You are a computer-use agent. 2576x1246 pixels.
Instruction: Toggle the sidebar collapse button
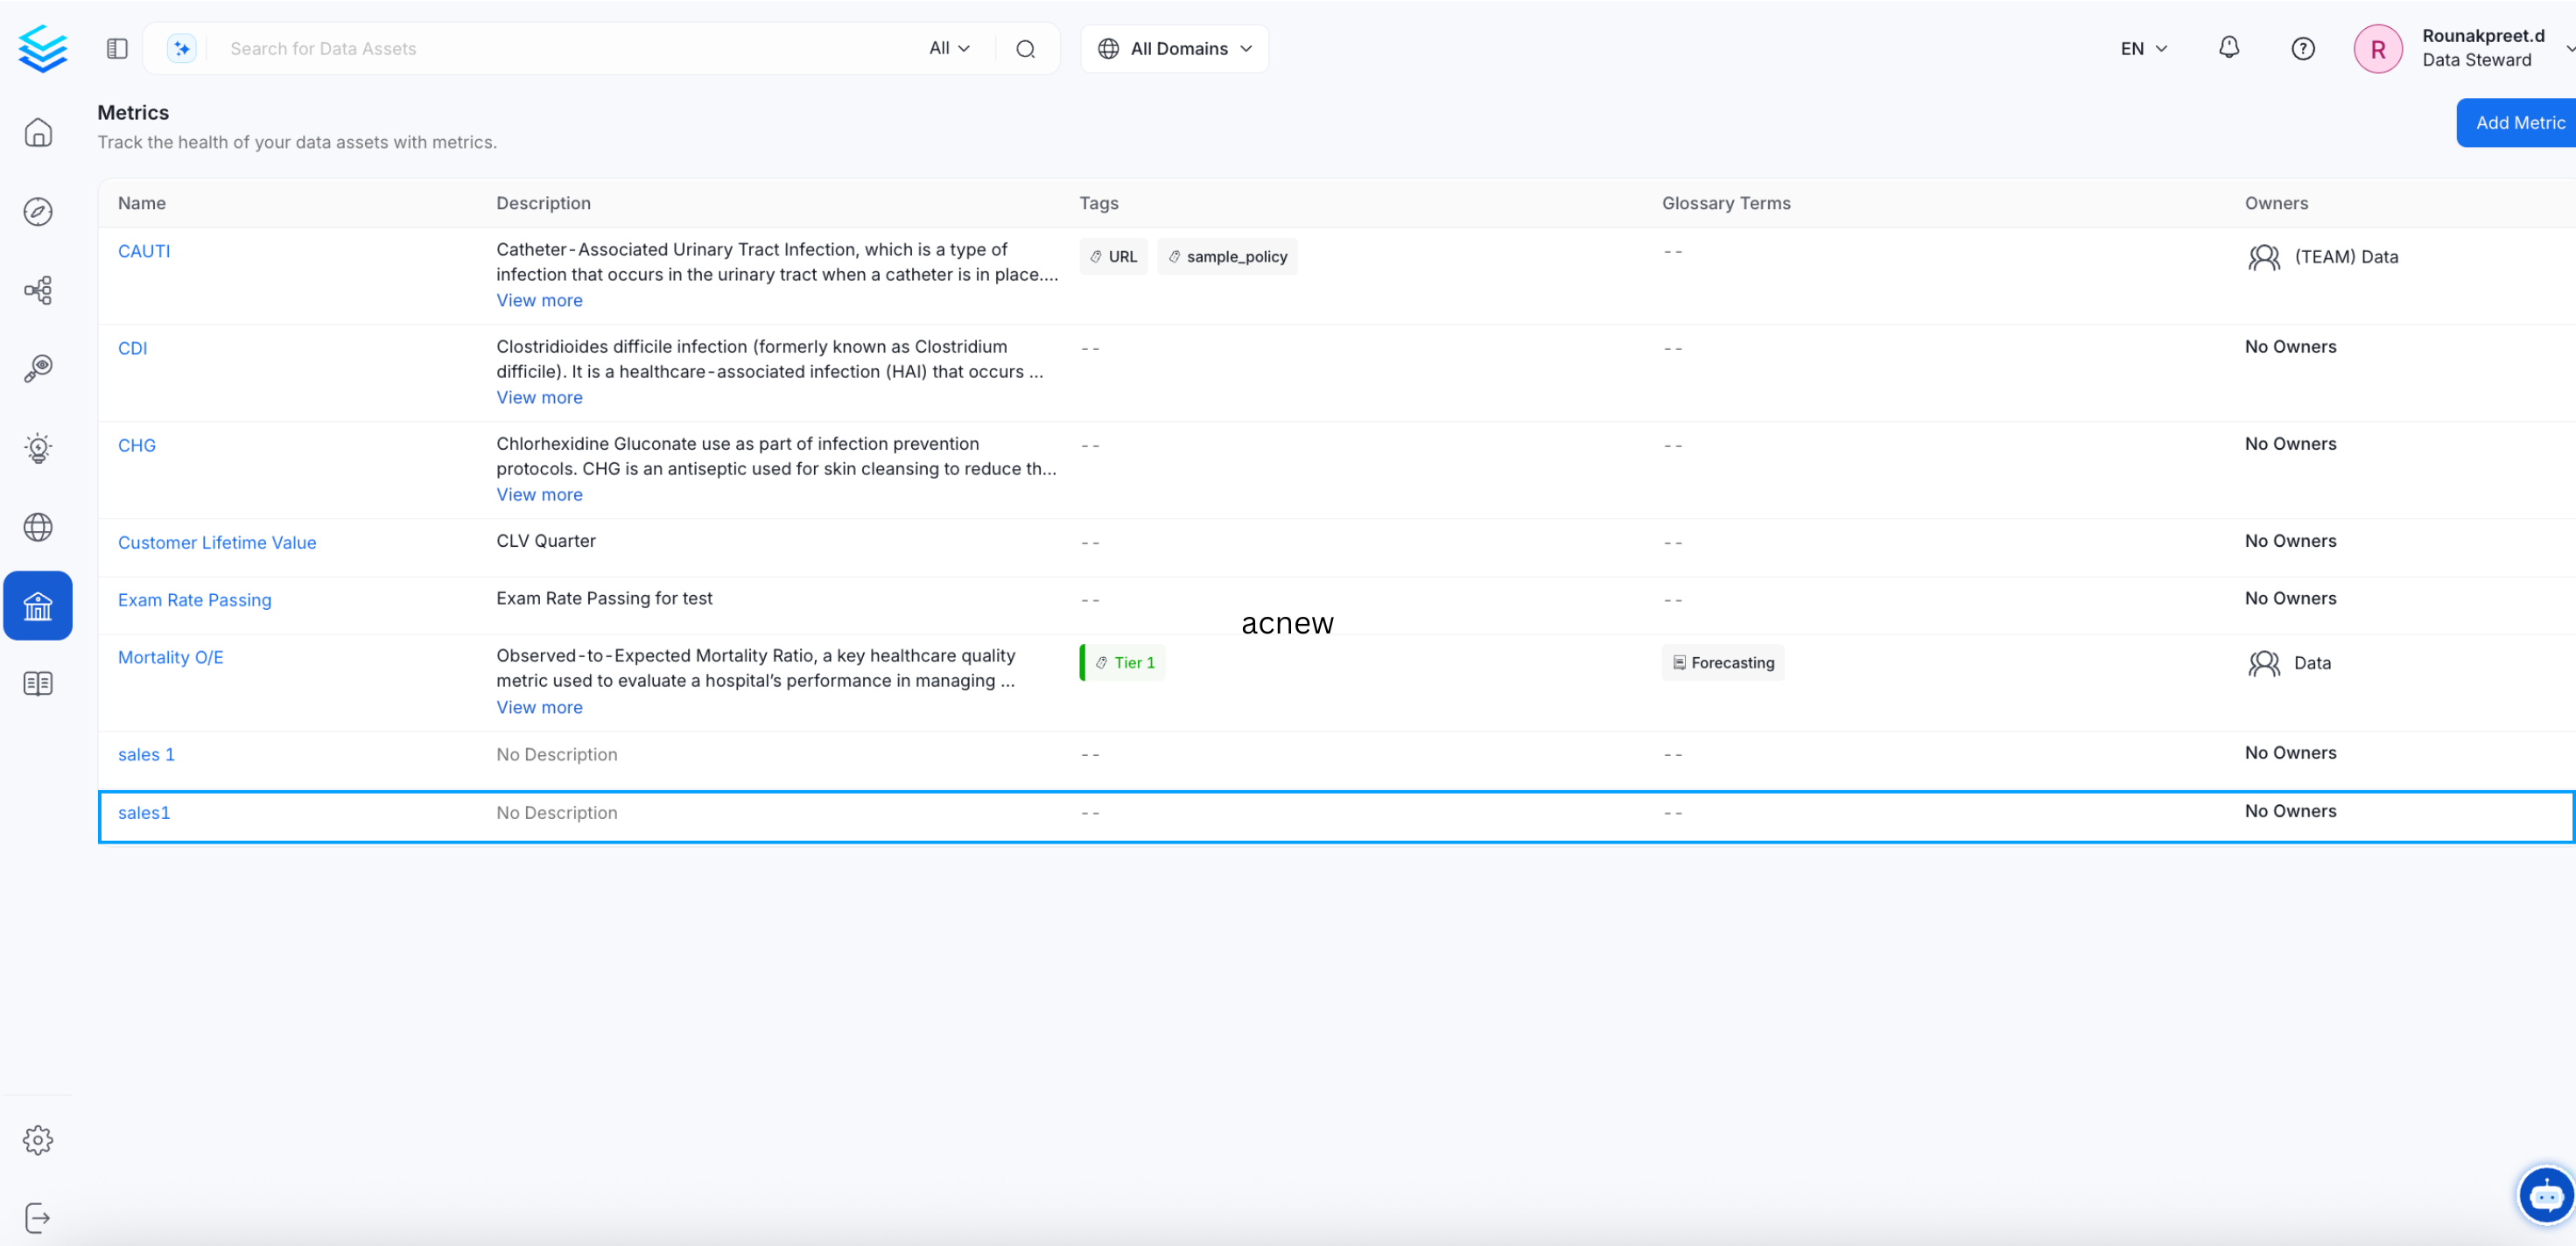coord(117,48)
